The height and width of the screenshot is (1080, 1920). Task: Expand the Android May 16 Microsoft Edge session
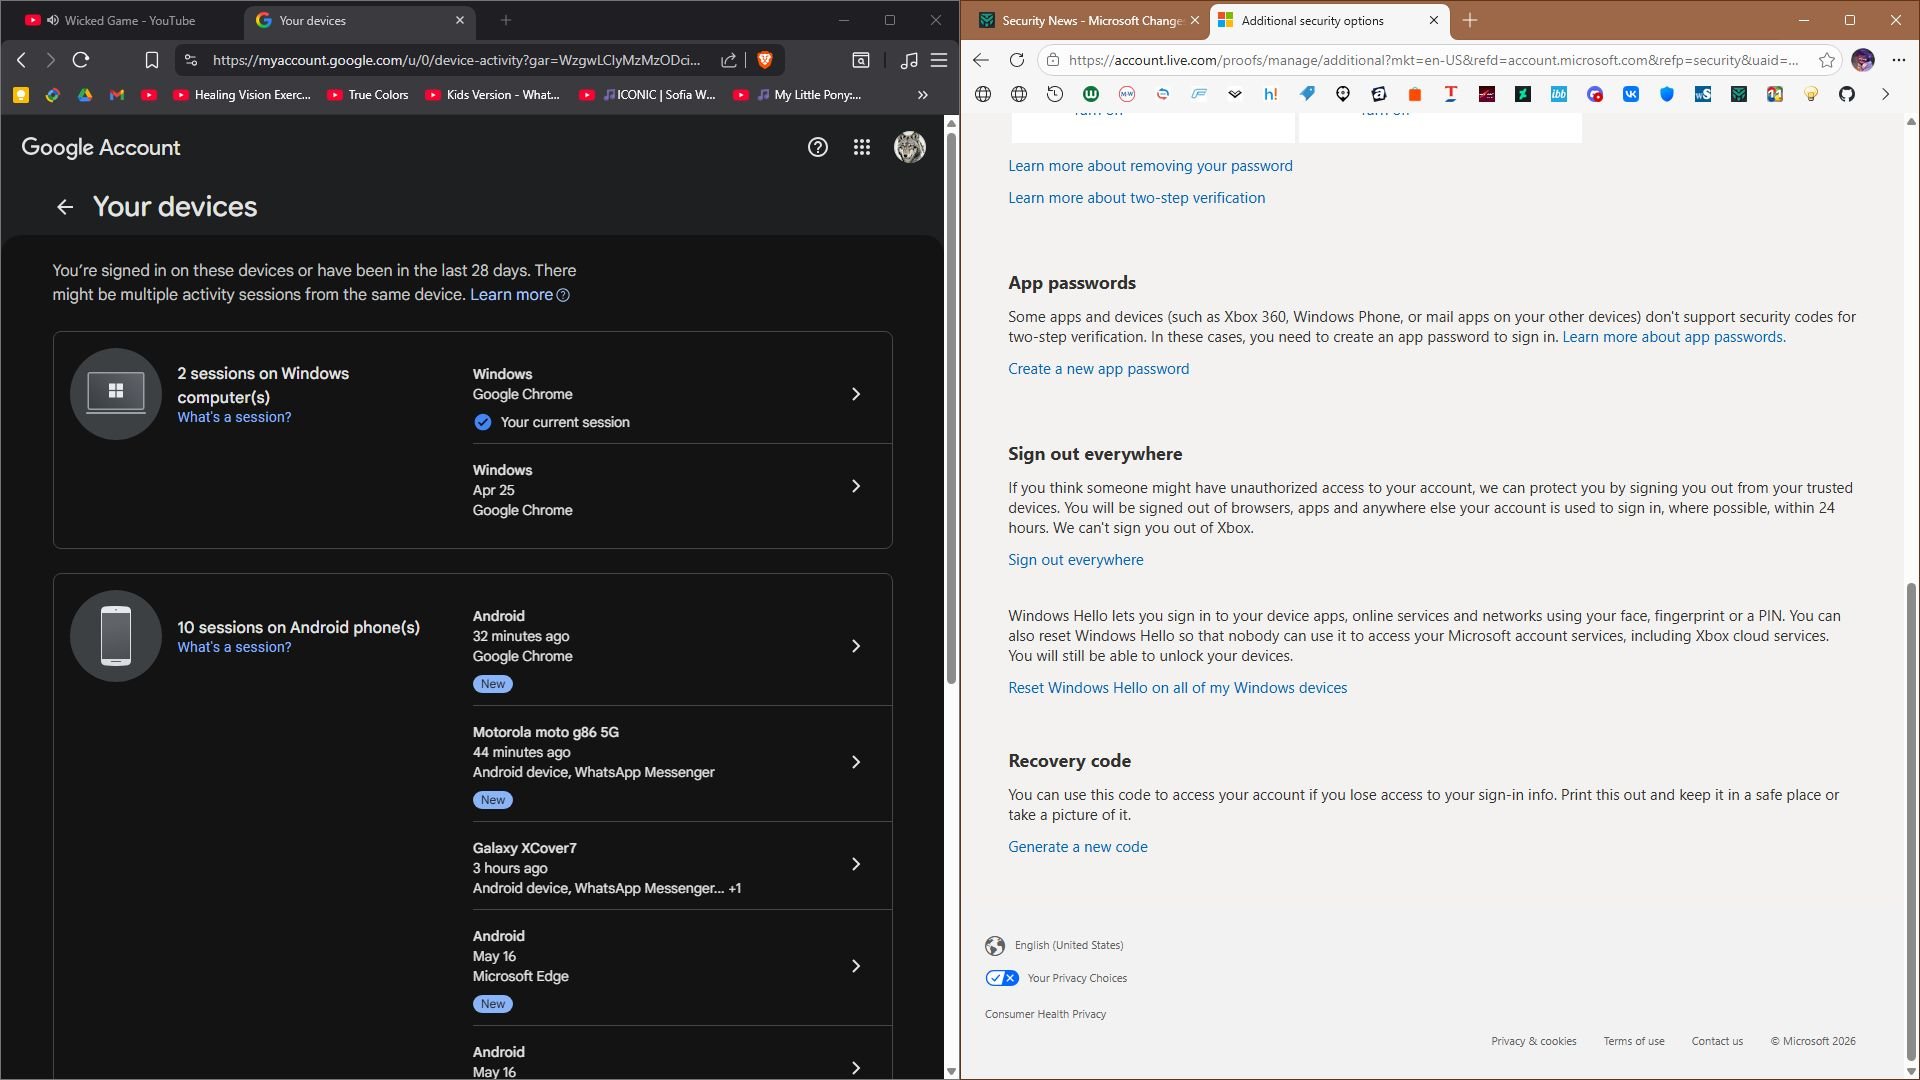682,968
